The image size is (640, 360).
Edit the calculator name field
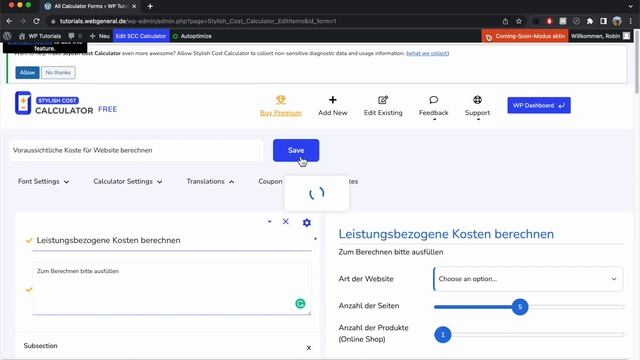(x=136, y=150)
